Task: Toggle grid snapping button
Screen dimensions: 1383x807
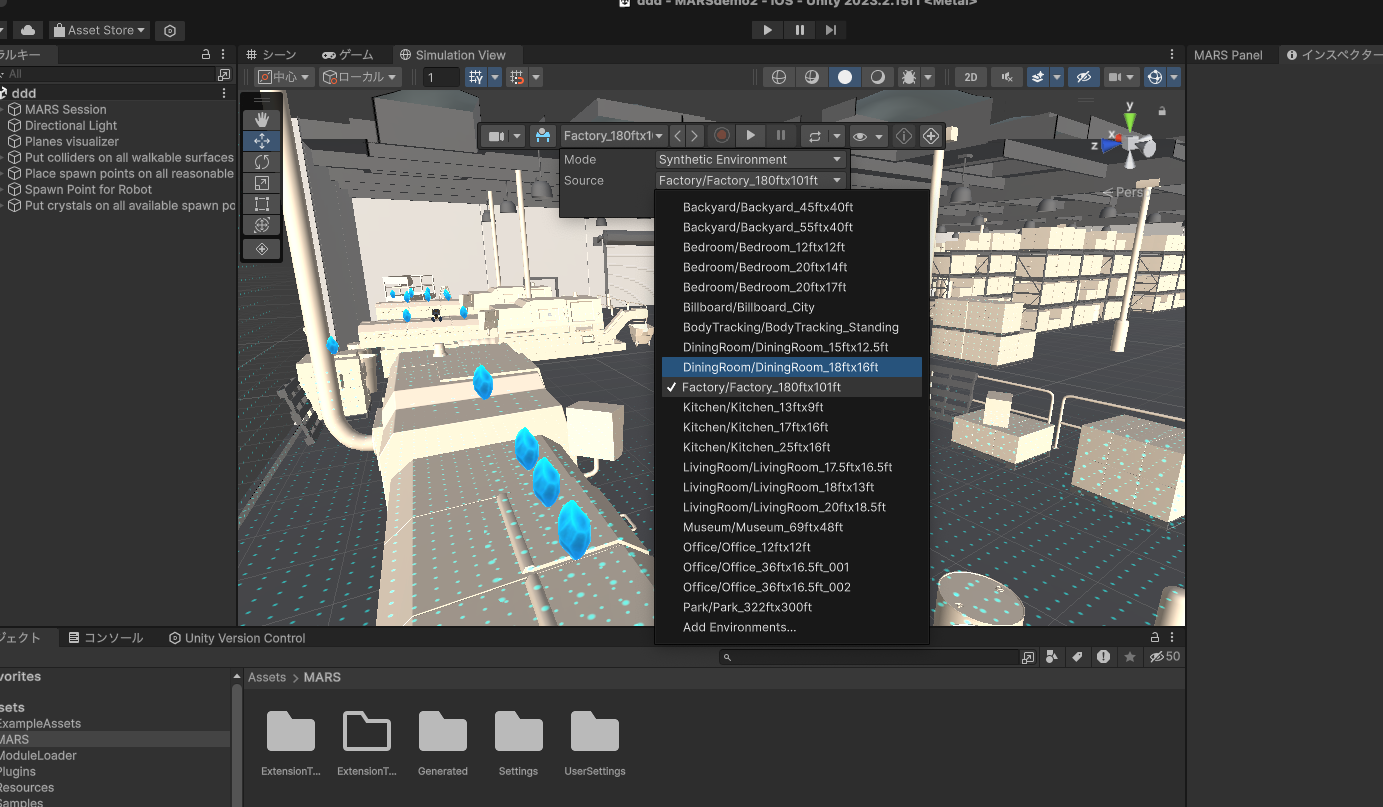Action: point(517,77)
